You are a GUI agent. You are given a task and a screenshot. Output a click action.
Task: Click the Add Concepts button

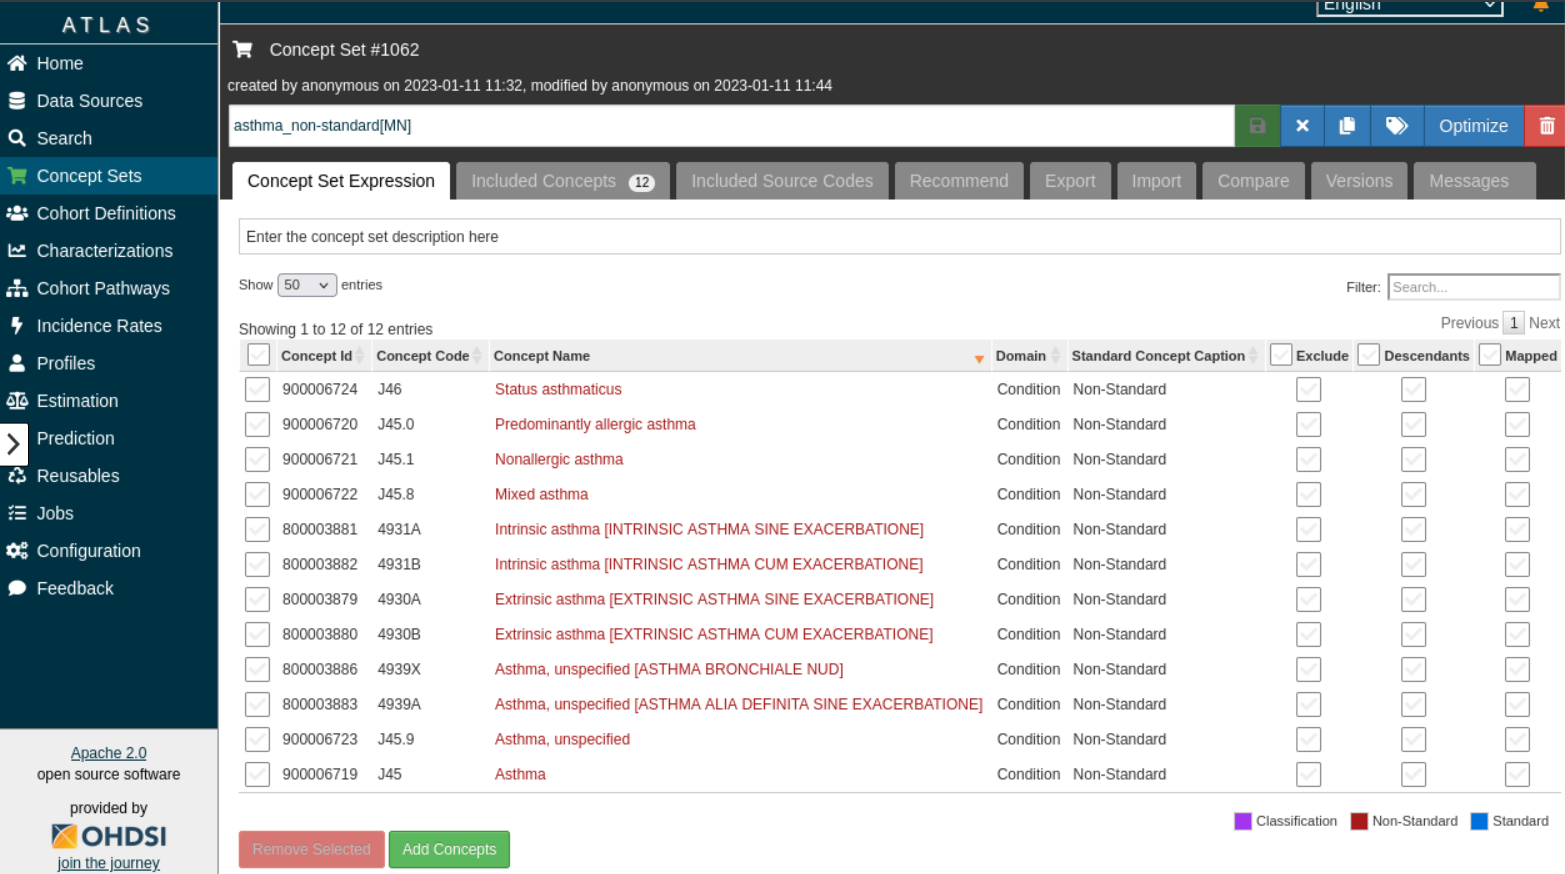click(449, 849)
